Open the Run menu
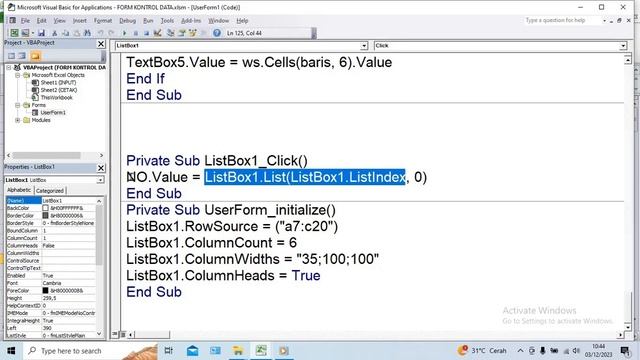The width and height of the screenshot is (640, 360). pos(148,20)
